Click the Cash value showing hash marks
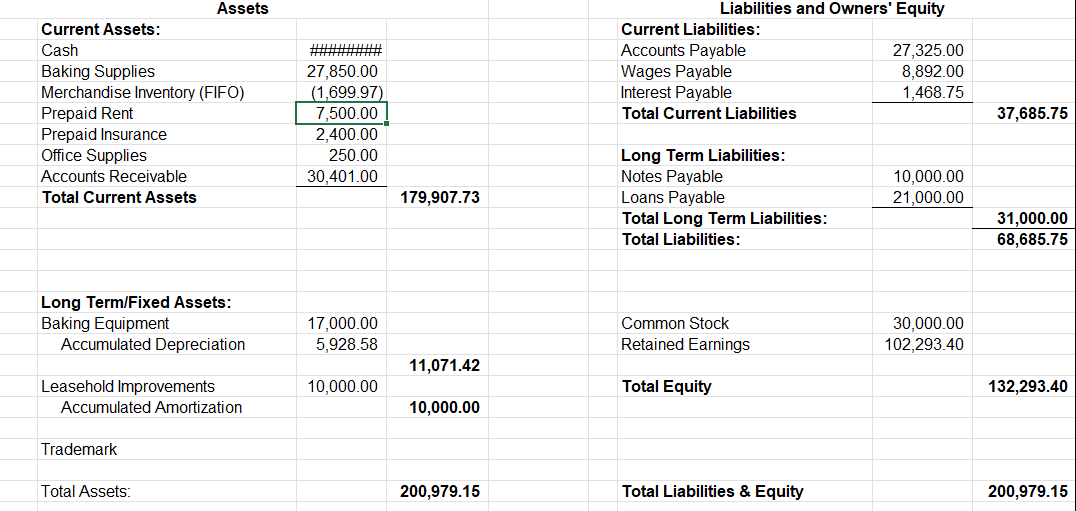 346,51
